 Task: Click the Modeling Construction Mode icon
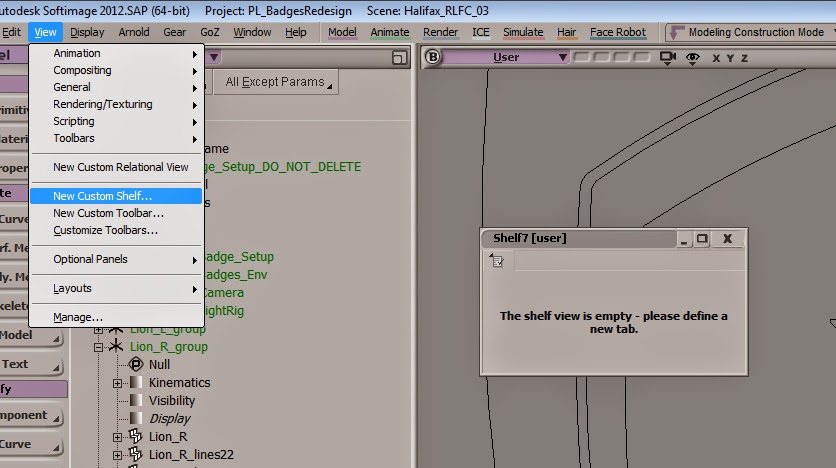(x=677, y=33)
